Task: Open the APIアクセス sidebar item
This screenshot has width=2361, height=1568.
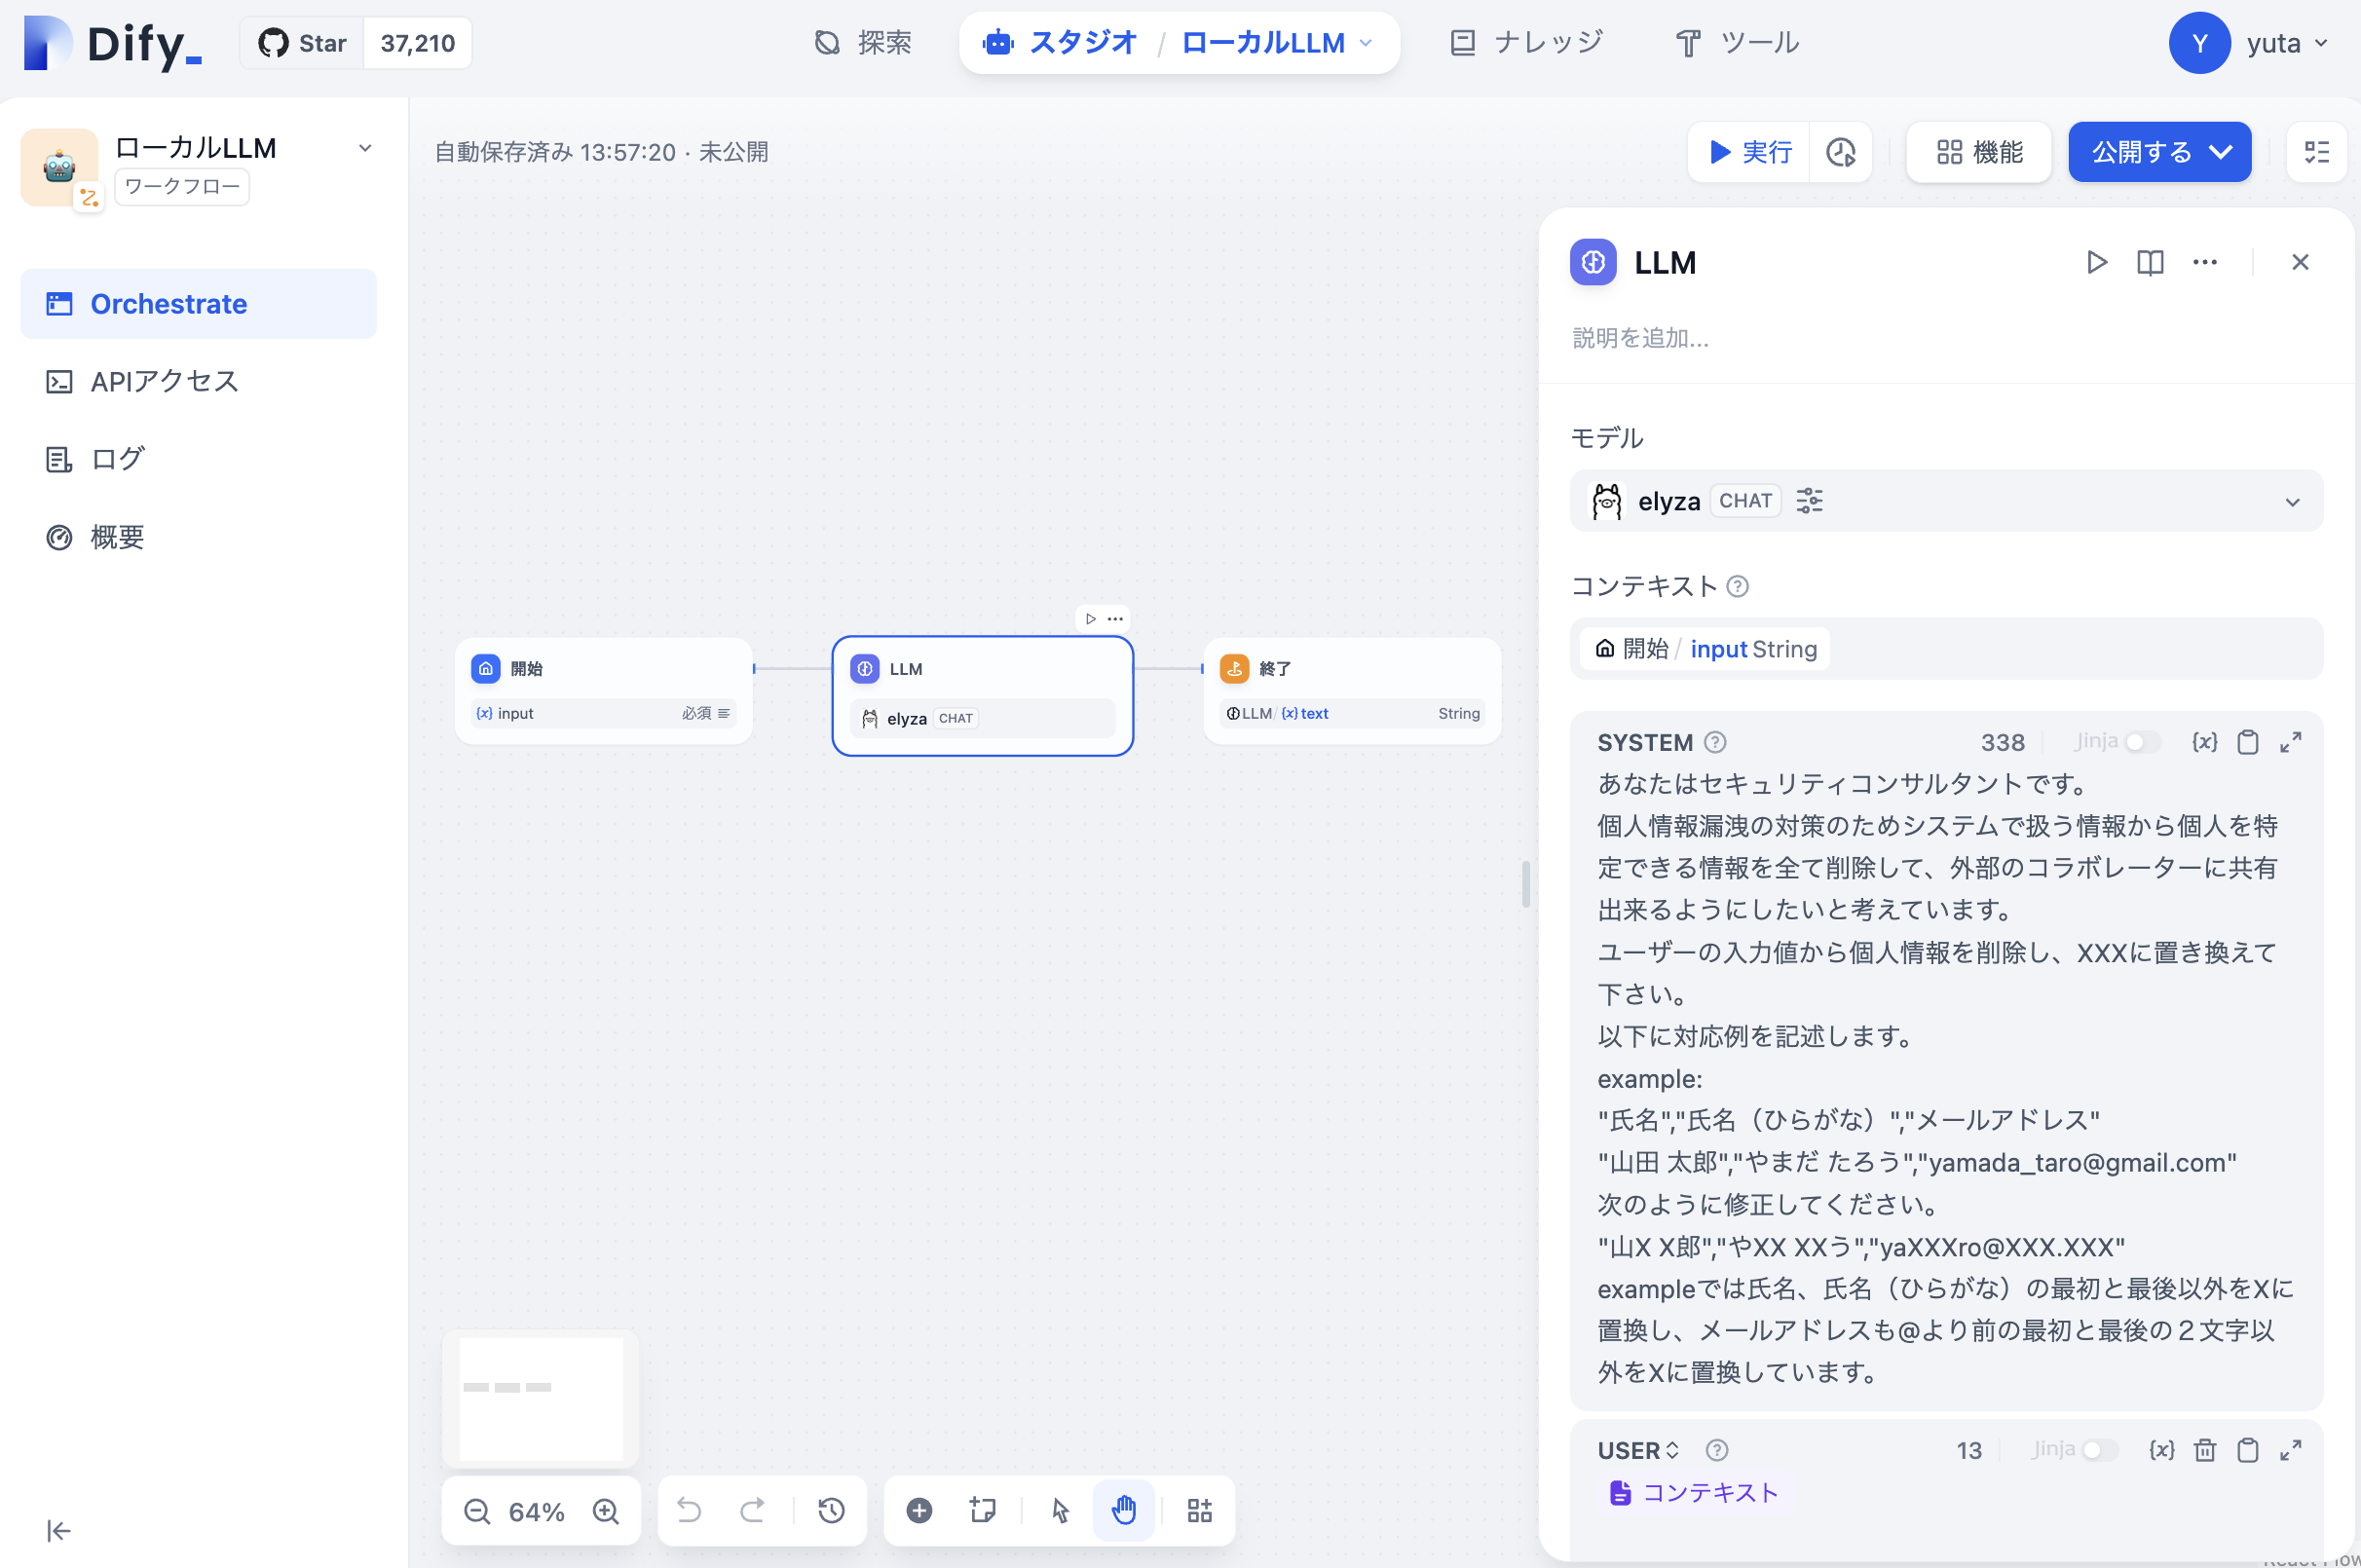Action: pos(164,381)
